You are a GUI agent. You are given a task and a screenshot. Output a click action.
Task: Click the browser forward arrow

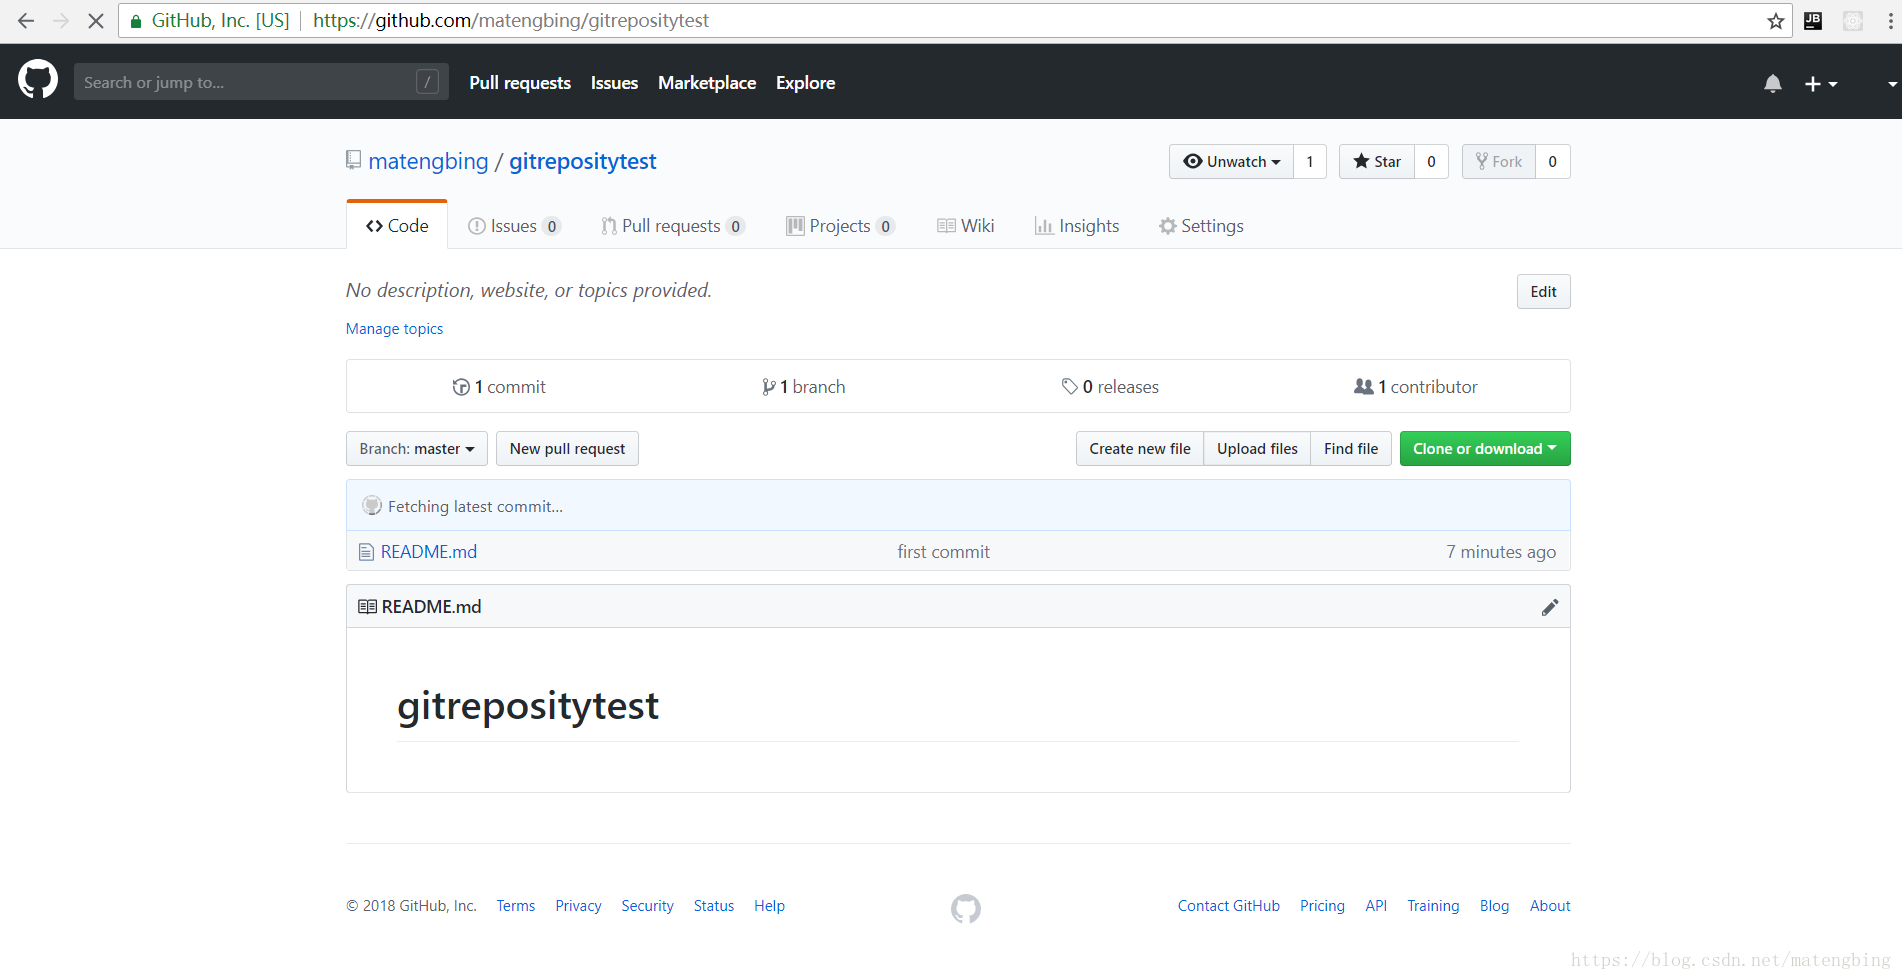click(61, 21)
